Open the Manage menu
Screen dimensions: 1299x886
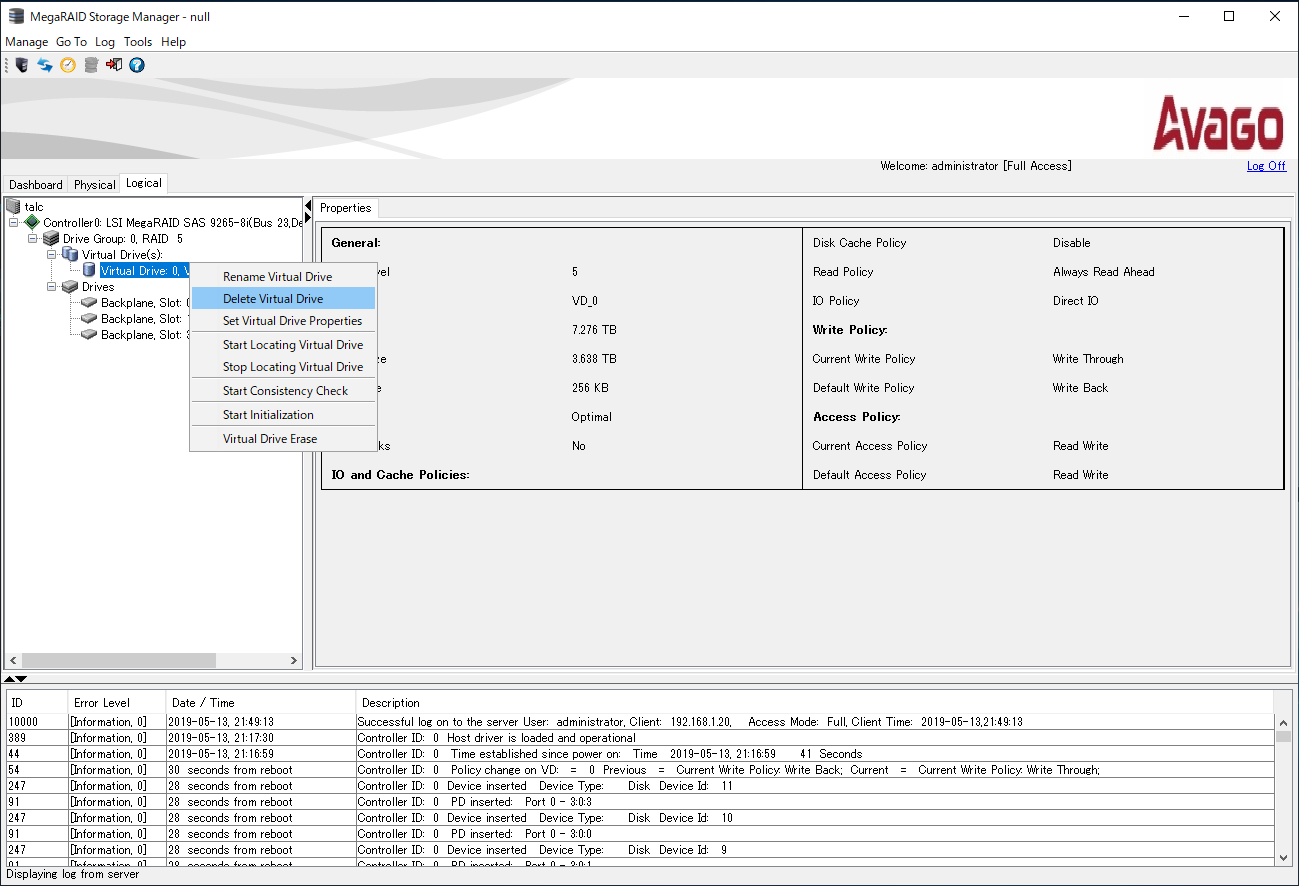tap(27, 42)
